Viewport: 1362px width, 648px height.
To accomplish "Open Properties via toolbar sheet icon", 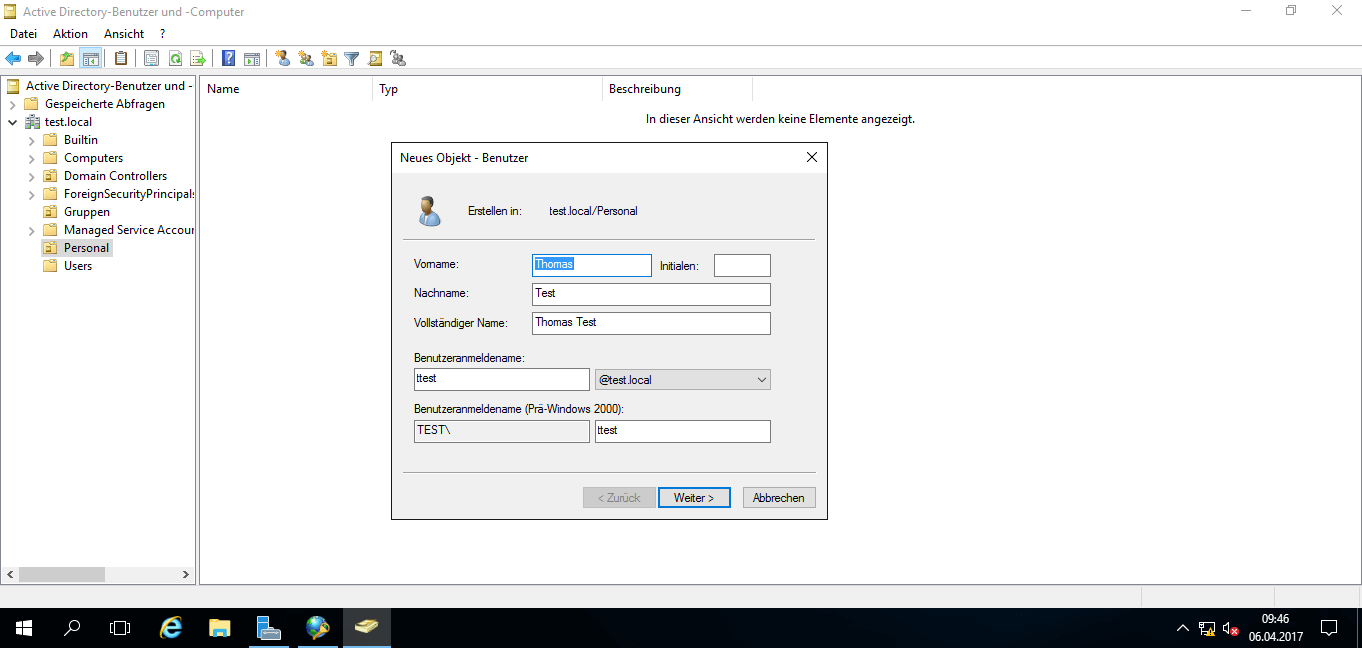I will 152,59.
